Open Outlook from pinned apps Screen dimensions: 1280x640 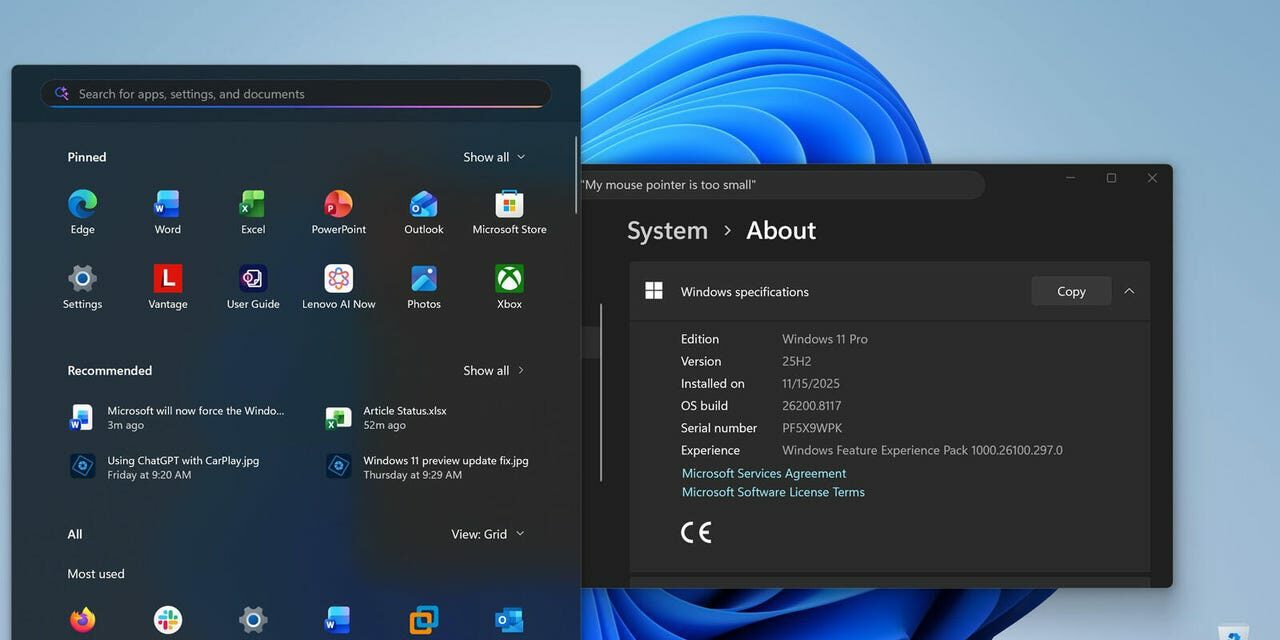pos(423,209)
